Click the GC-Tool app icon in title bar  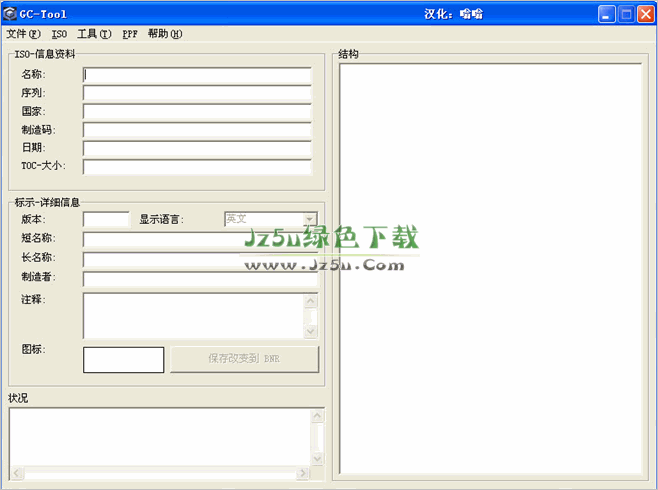click(10, 14)
